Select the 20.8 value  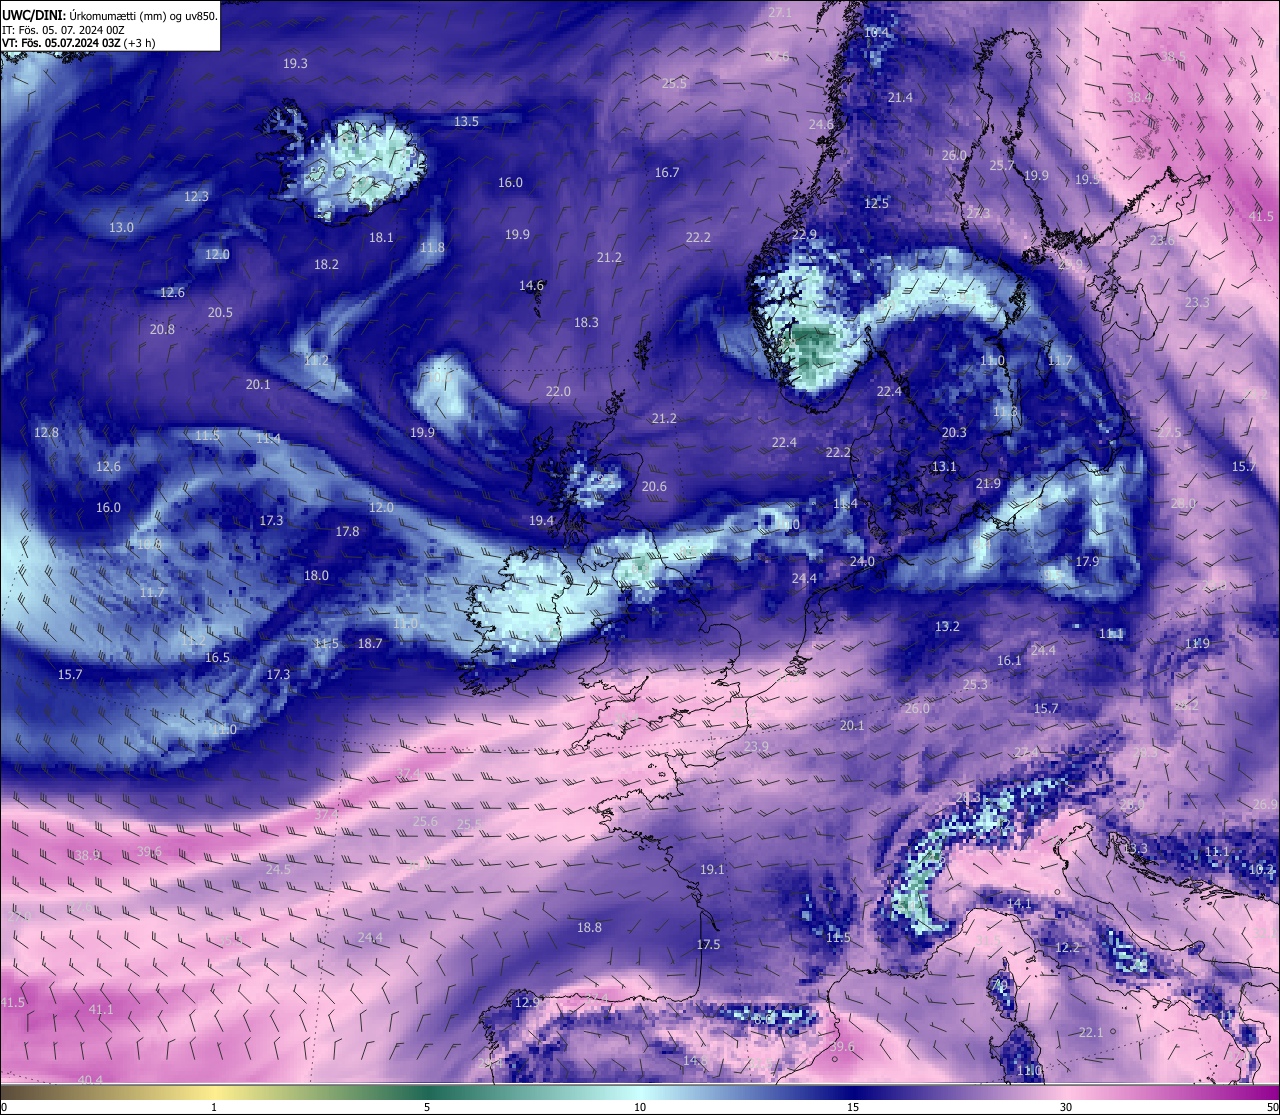[162, 329]
